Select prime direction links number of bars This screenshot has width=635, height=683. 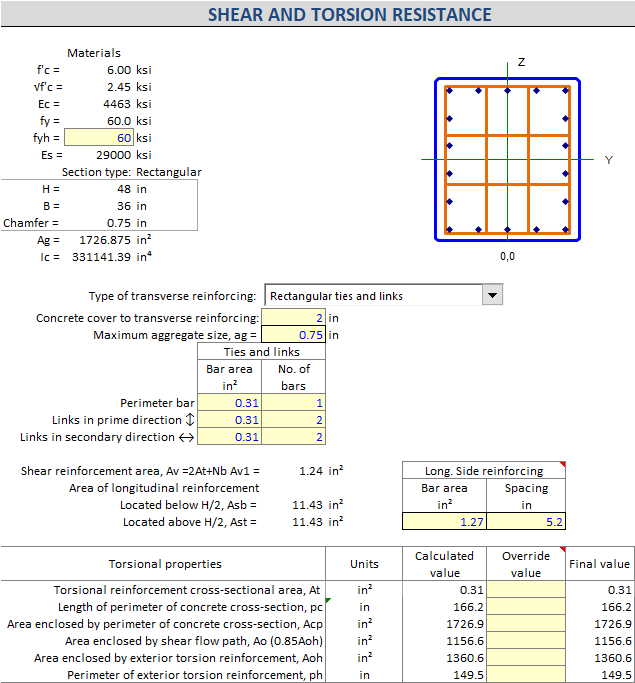click(293, 420)
